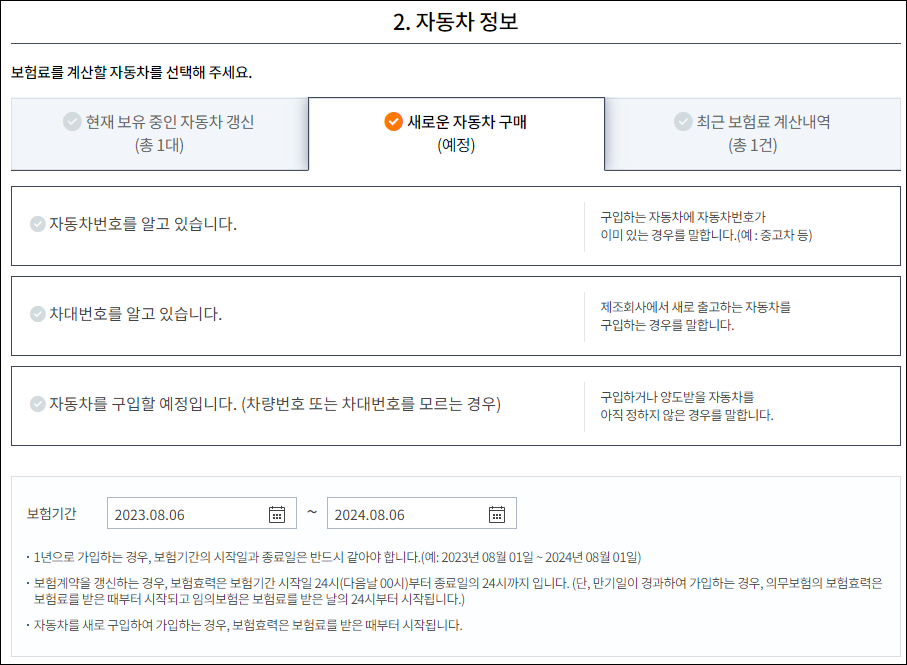Select 자동차번호를 알고 있습니다 option
The width and height of the screenshot is (907, 665).
point(456,226)
